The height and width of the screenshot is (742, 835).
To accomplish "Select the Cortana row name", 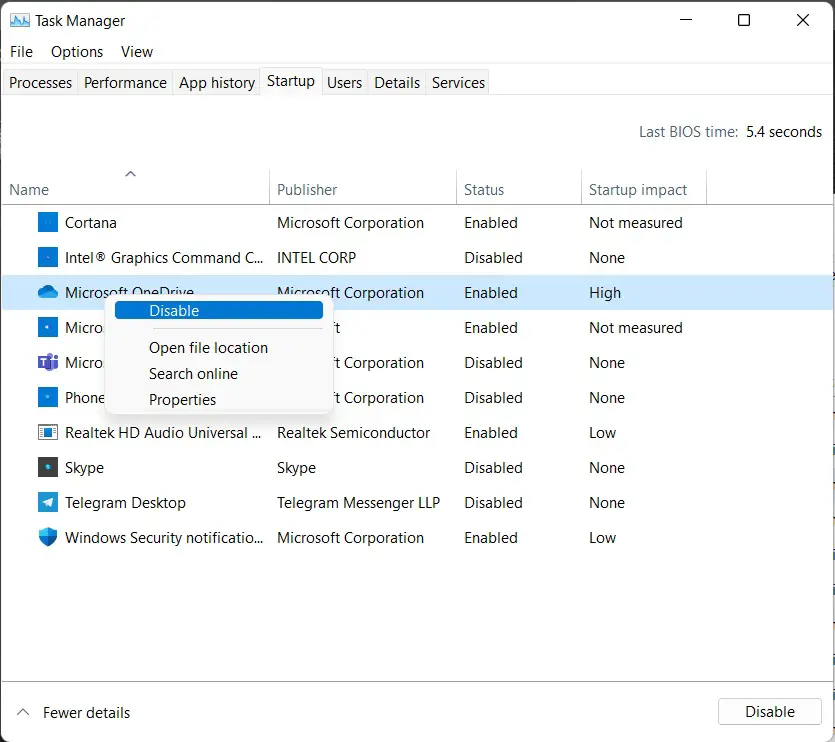I will 91,223.
